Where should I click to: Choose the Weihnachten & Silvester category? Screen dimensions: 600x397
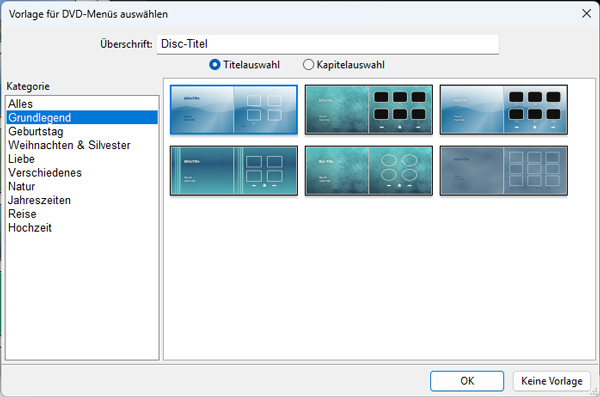pos(82,145)
